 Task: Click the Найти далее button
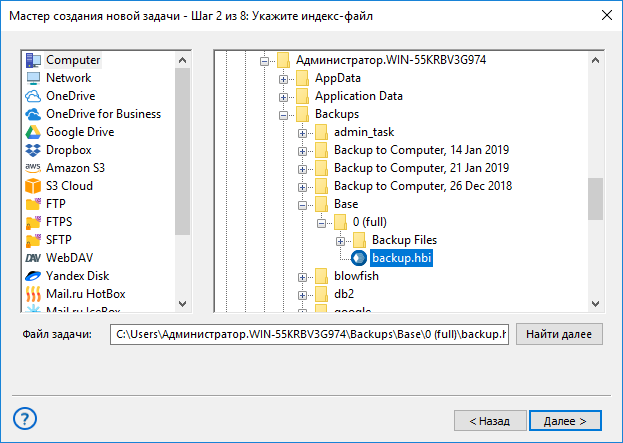pos(559,334)
